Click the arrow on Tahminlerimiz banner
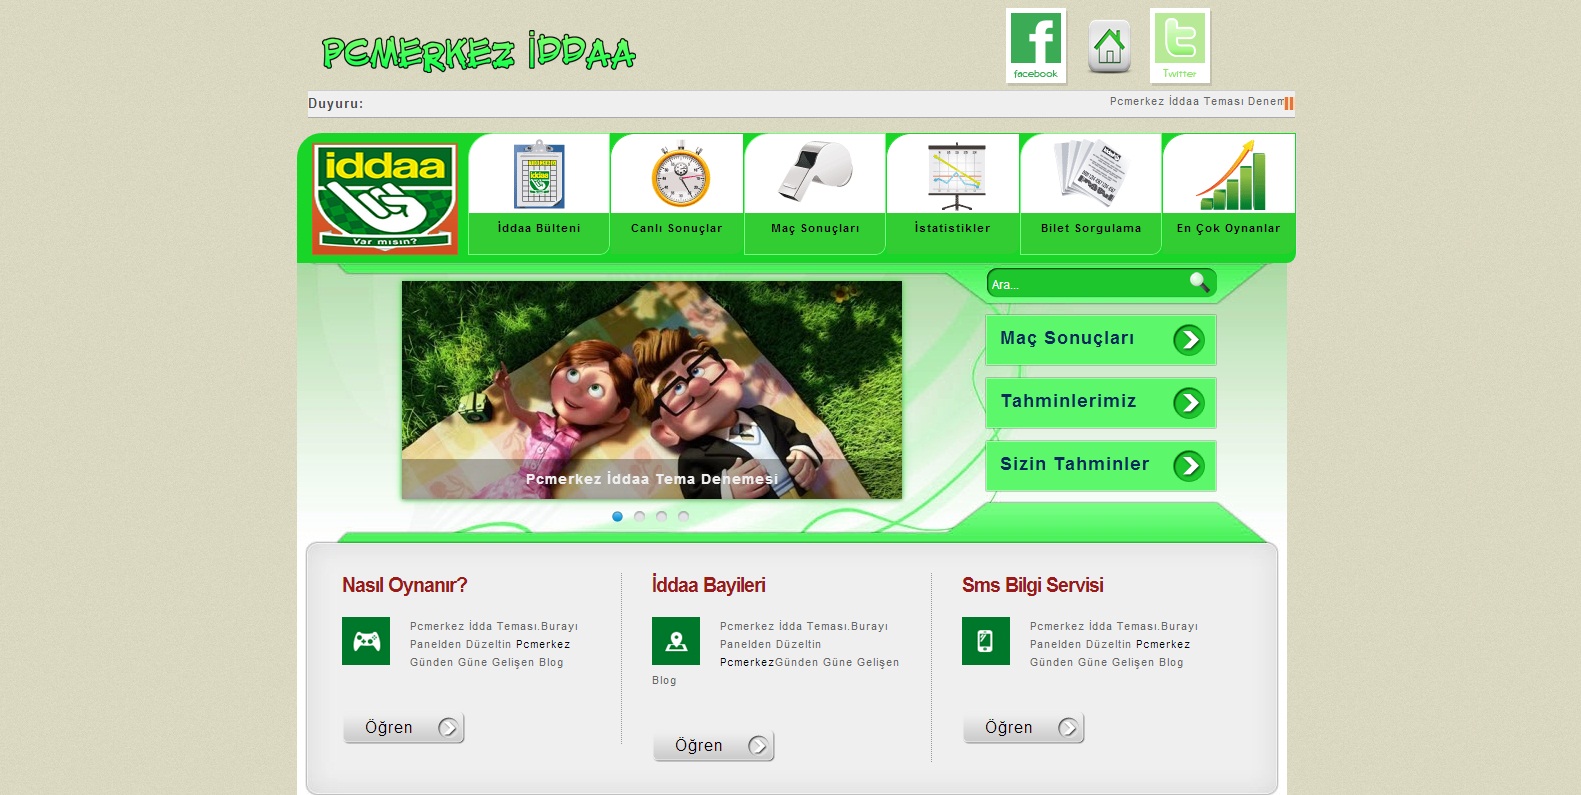 [1189, 403]
